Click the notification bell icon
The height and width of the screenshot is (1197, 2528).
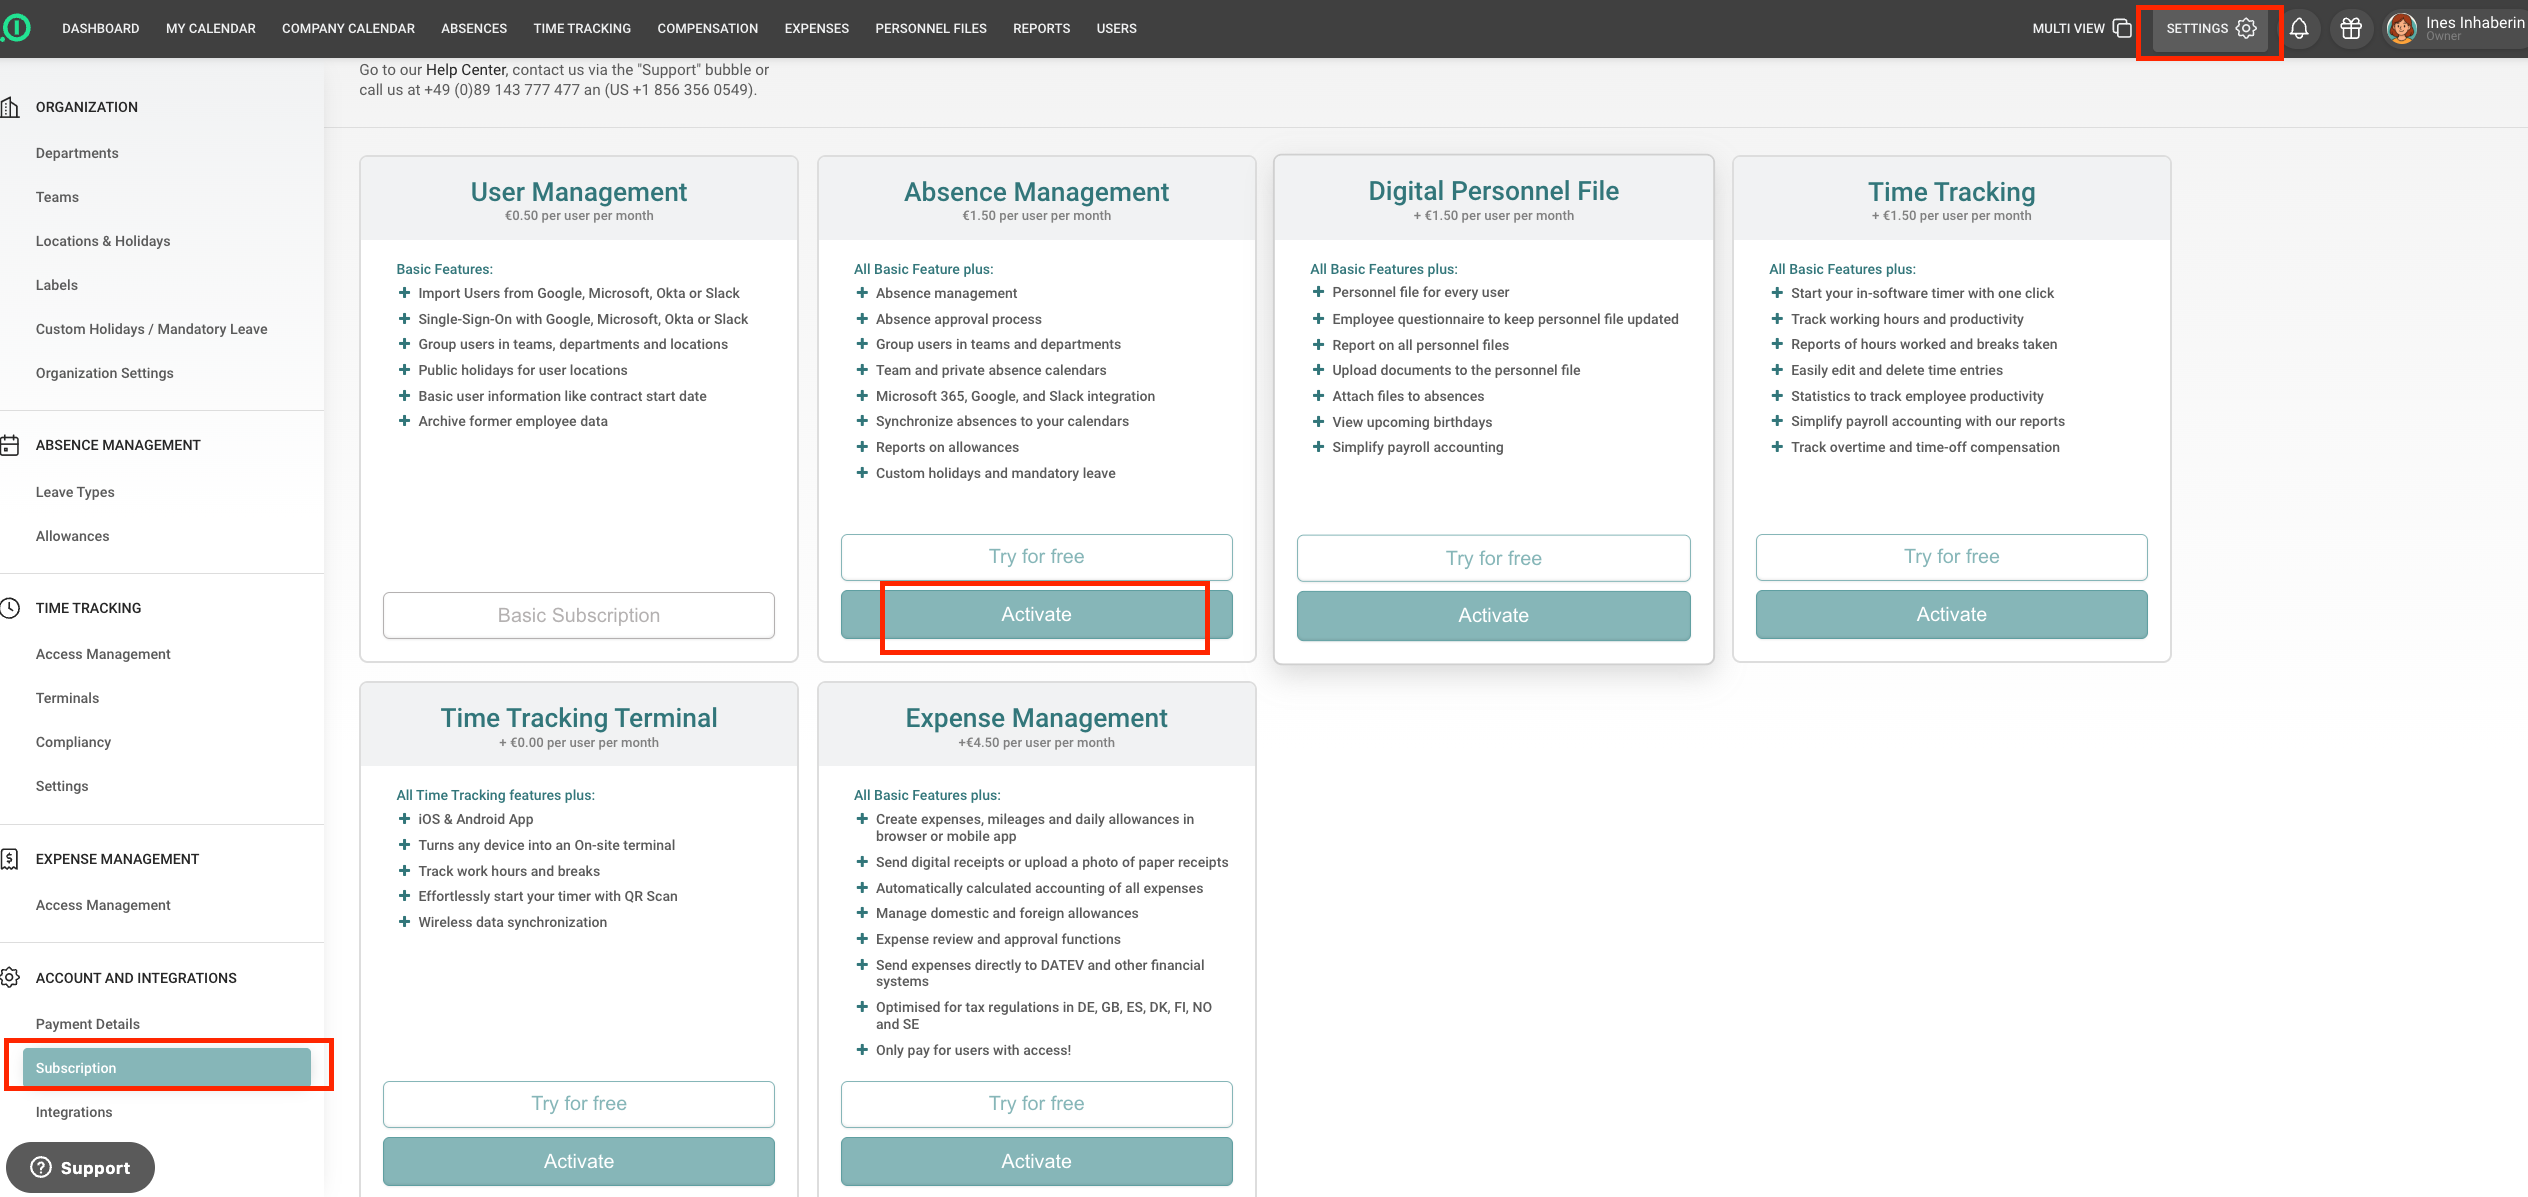click(x=2299, y=29)
